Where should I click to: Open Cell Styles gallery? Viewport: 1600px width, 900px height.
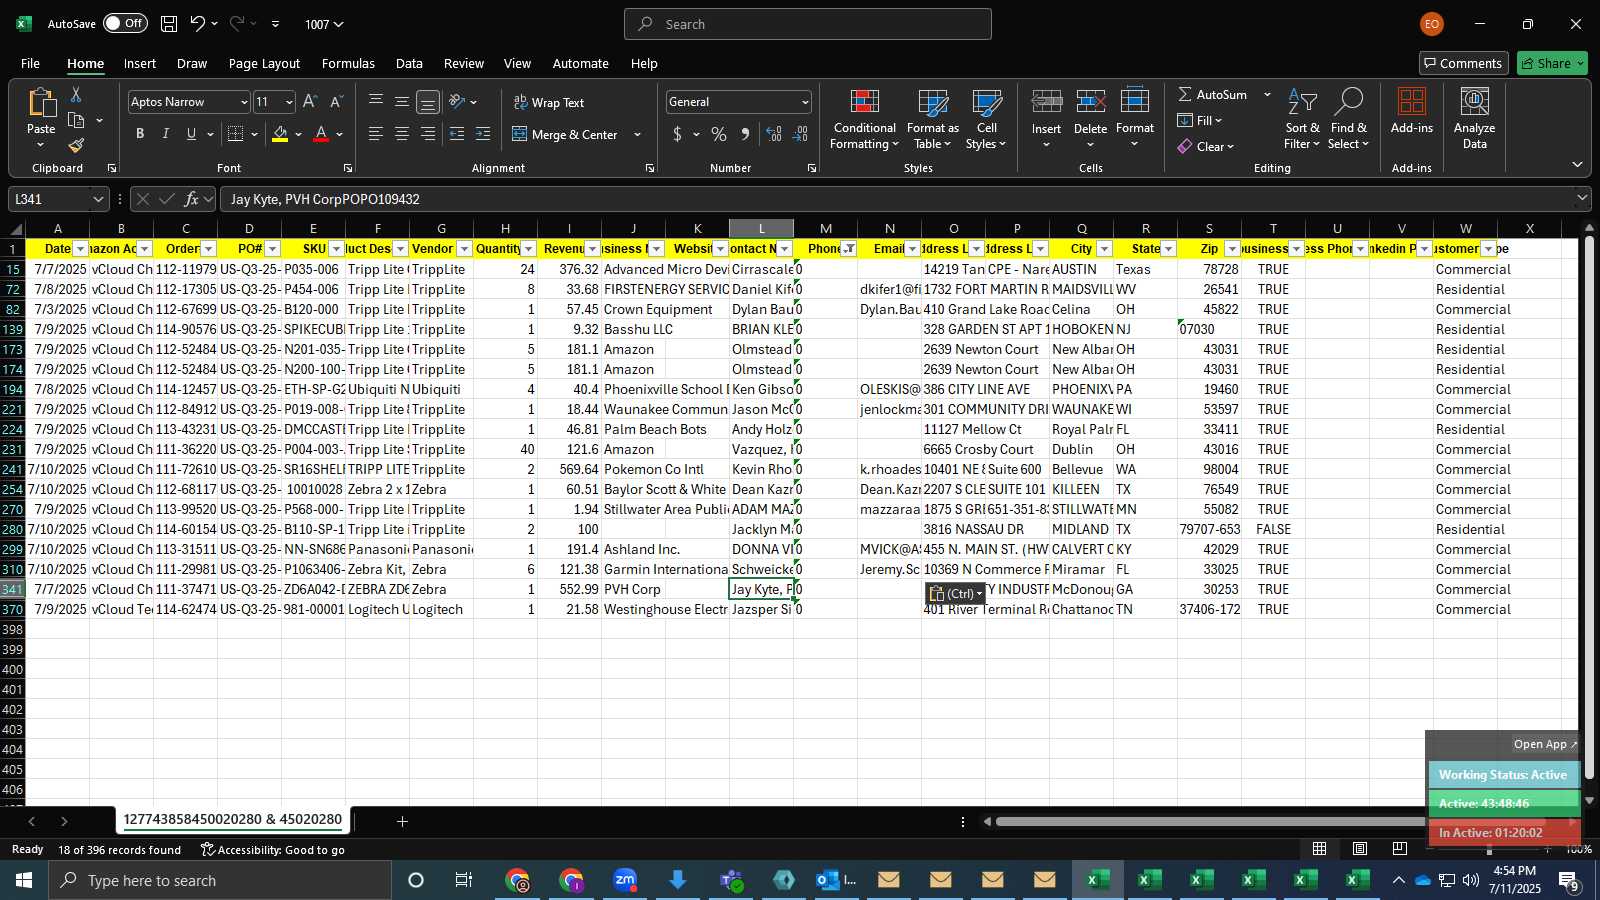click(986, 120)
